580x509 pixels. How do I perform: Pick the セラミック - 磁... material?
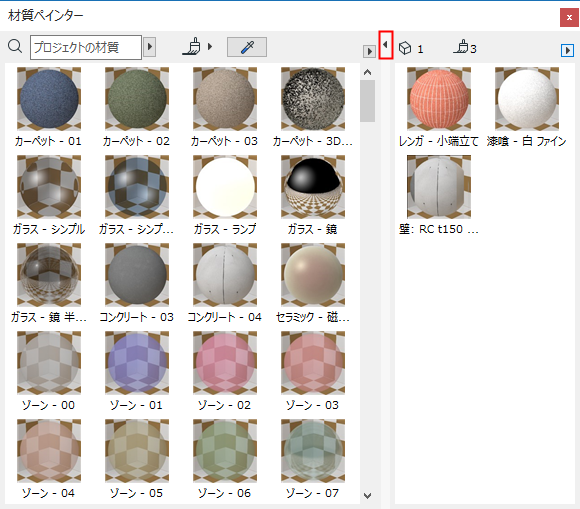click(x=313, y=275)
